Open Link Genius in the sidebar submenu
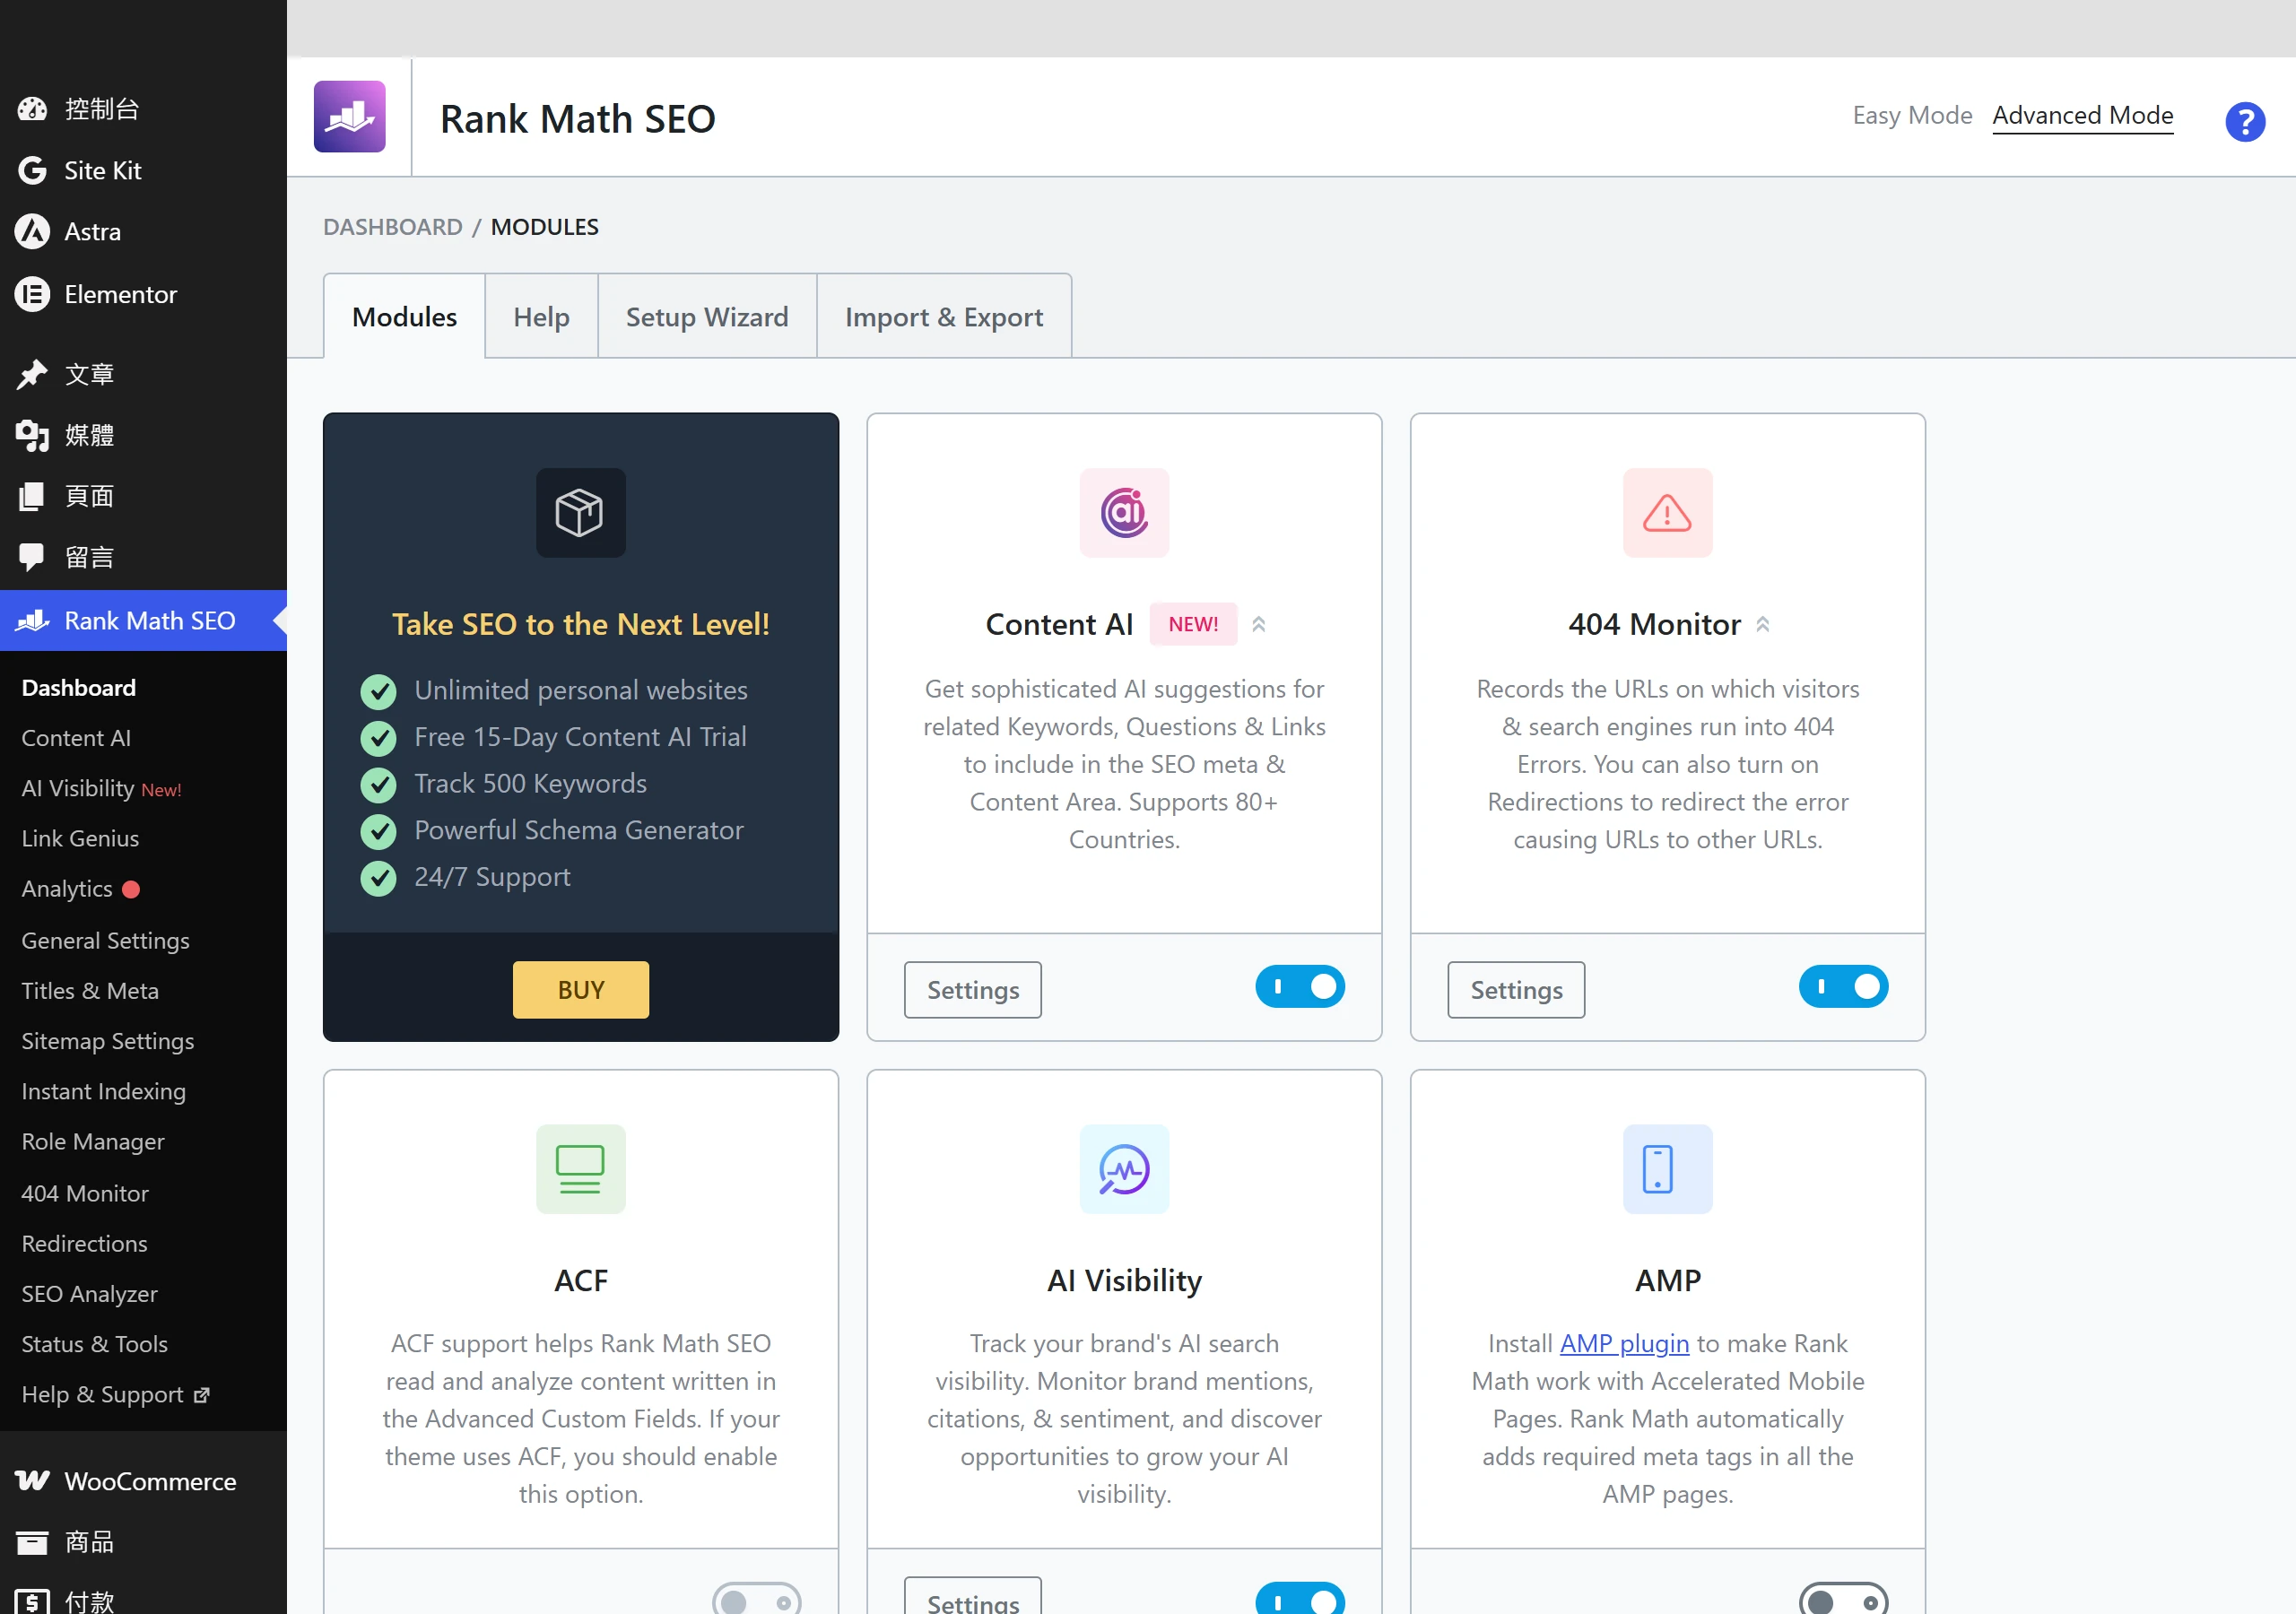This screenshot has width=2296, height=1614. (x=80, y=838)
